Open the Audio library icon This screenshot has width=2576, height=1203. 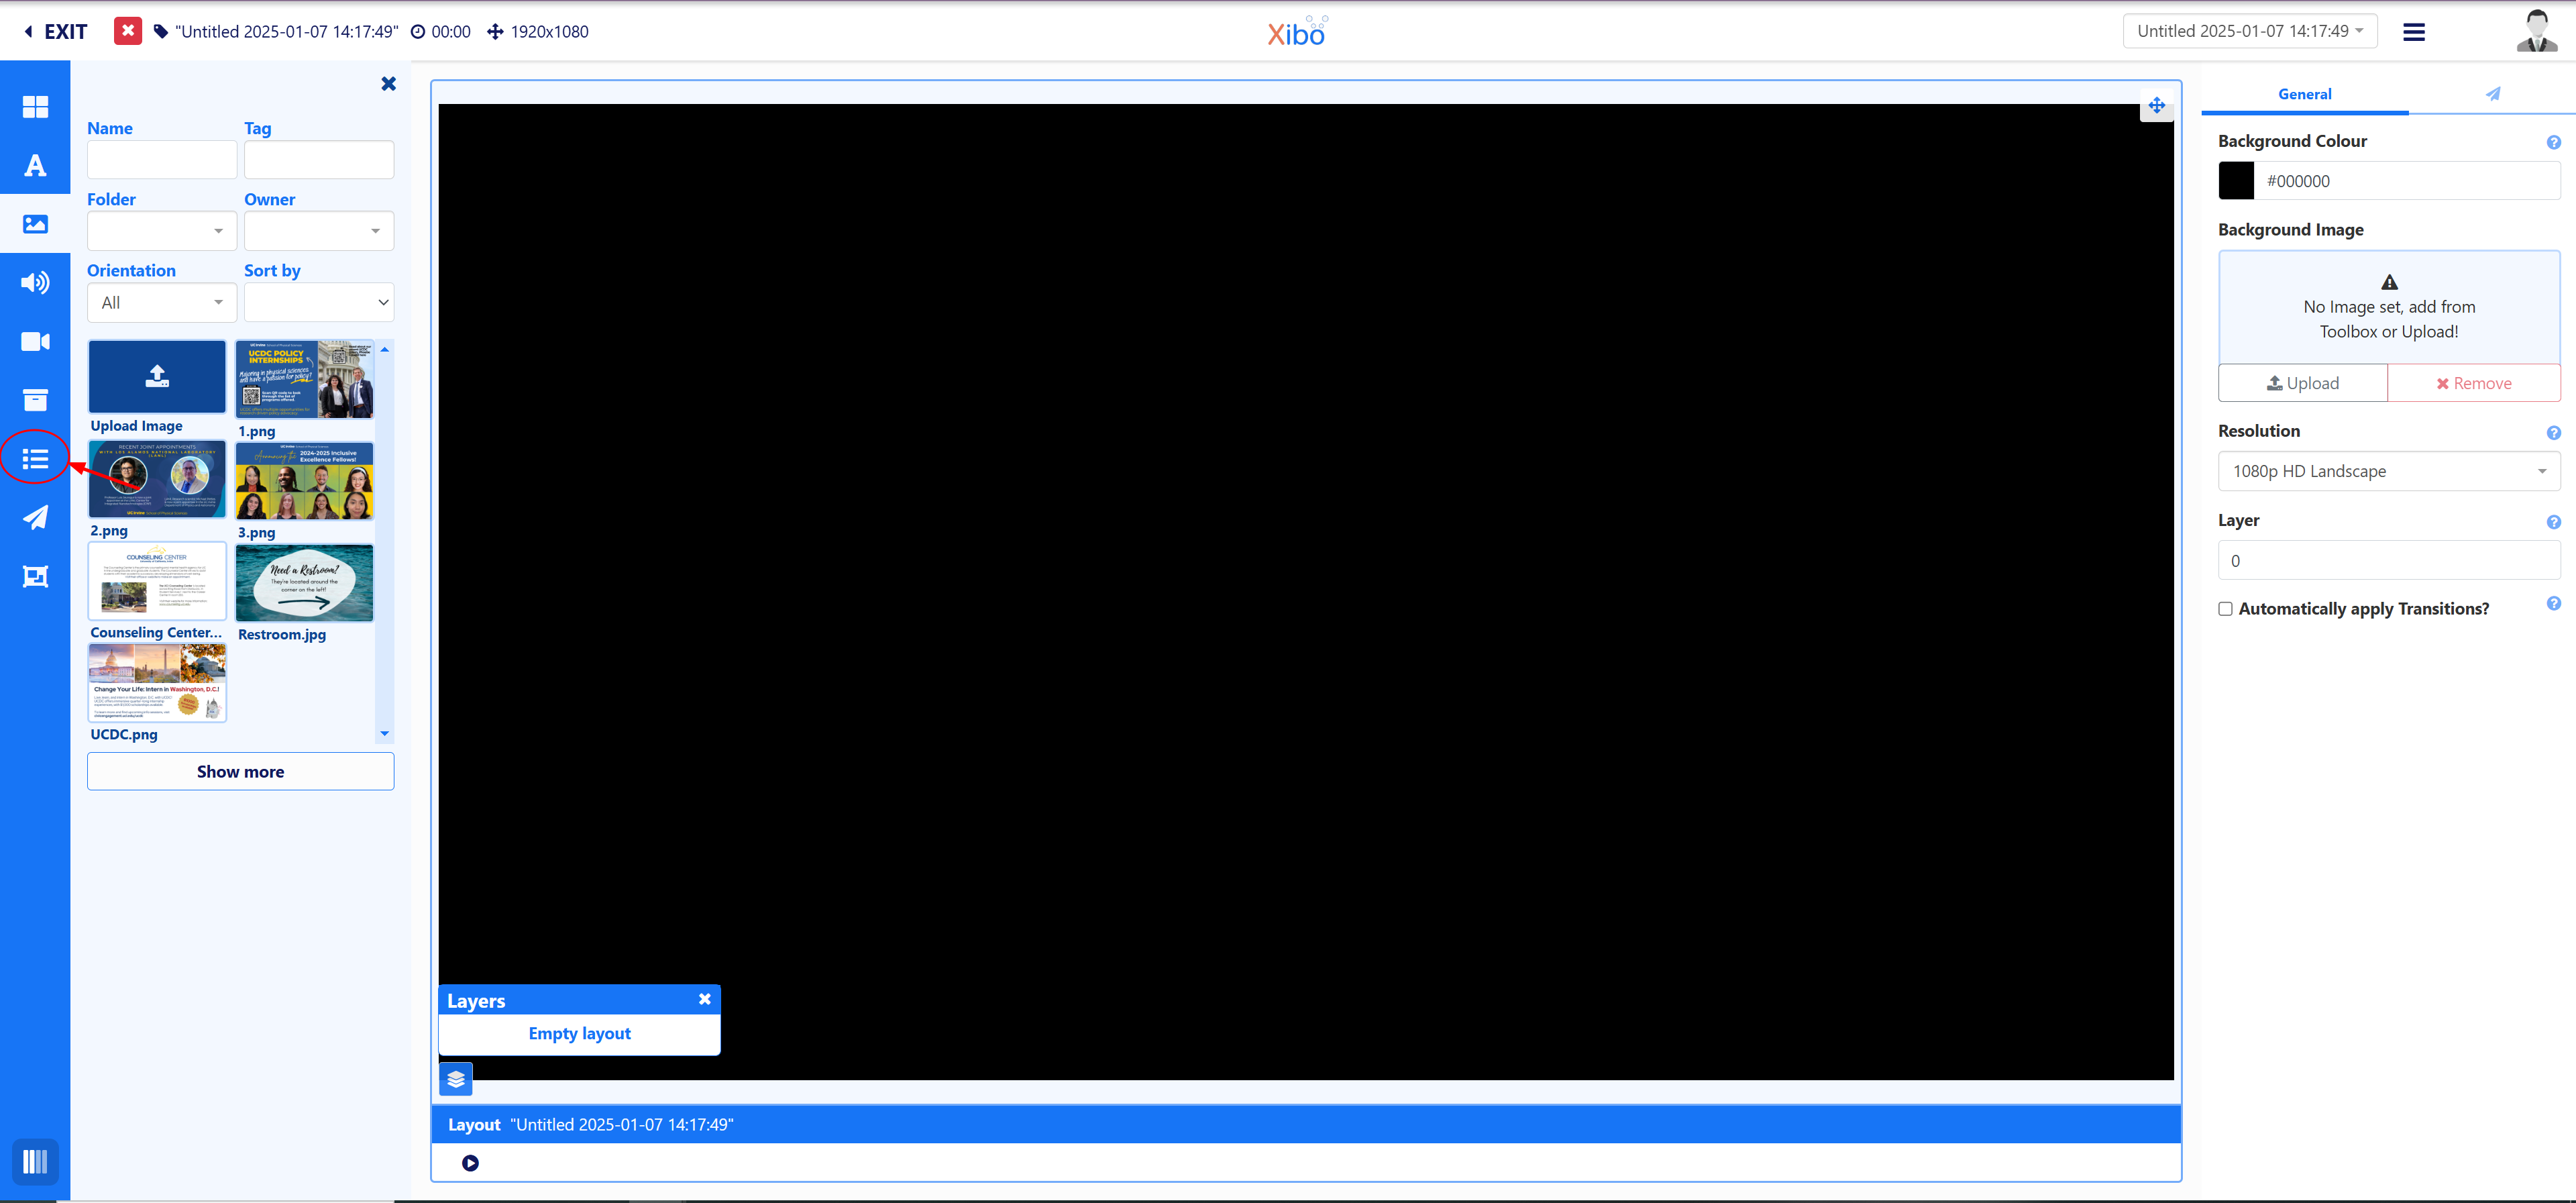pyautogui.click(x=35, y=283)
